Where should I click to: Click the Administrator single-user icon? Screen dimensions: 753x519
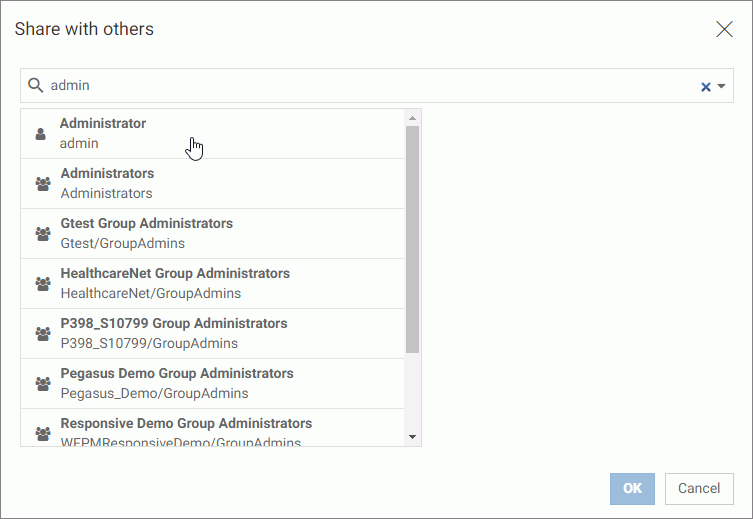point(40,134)
